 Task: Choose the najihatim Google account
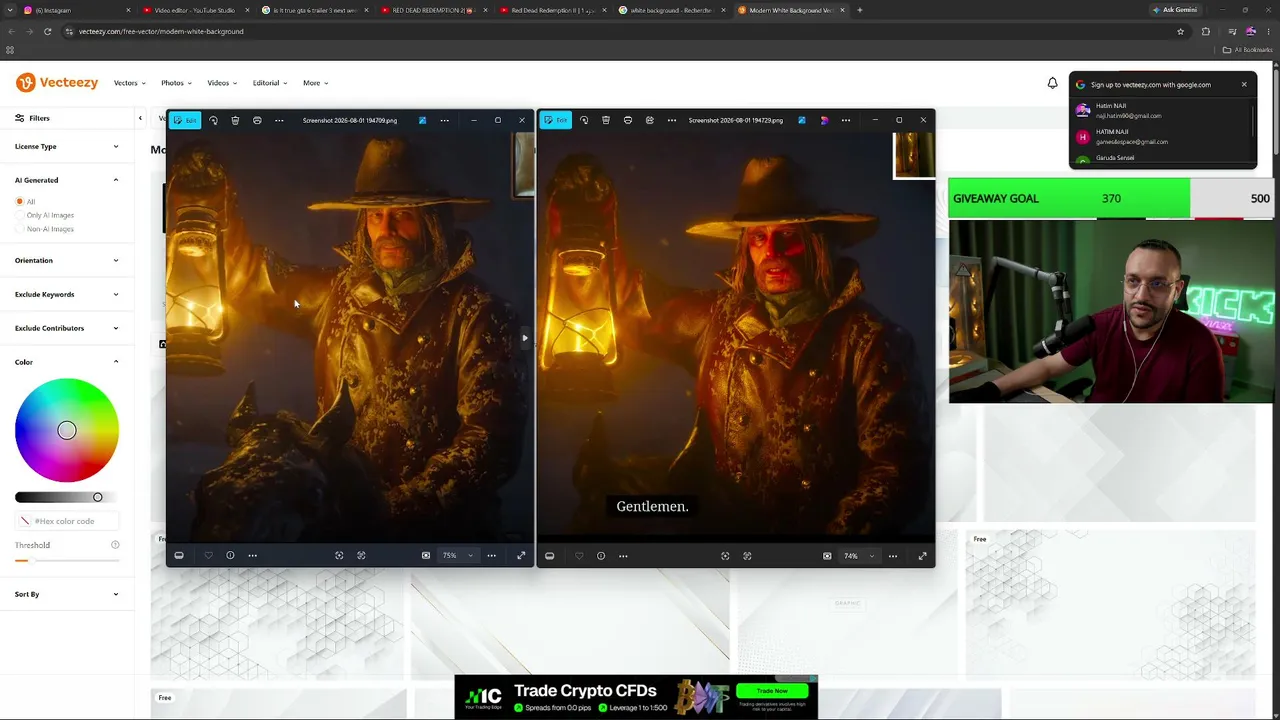1160,111
